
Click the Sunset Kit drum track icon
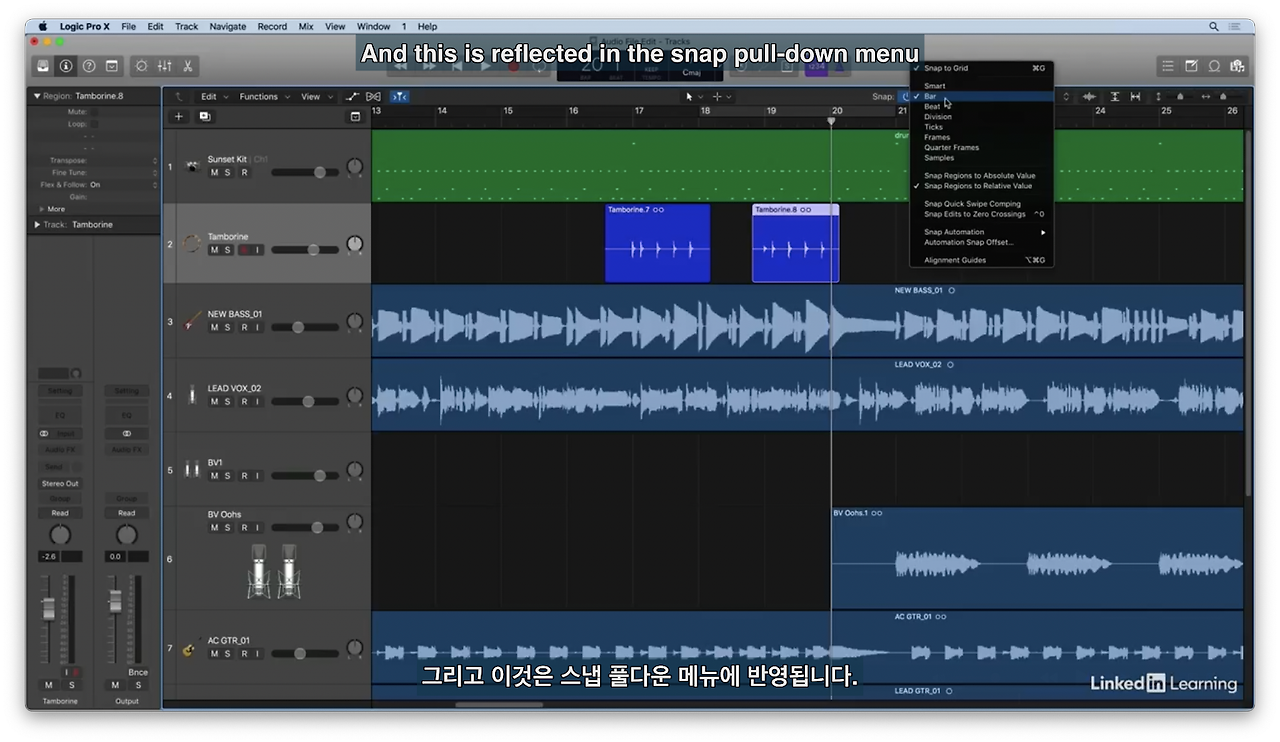(192, 166)
